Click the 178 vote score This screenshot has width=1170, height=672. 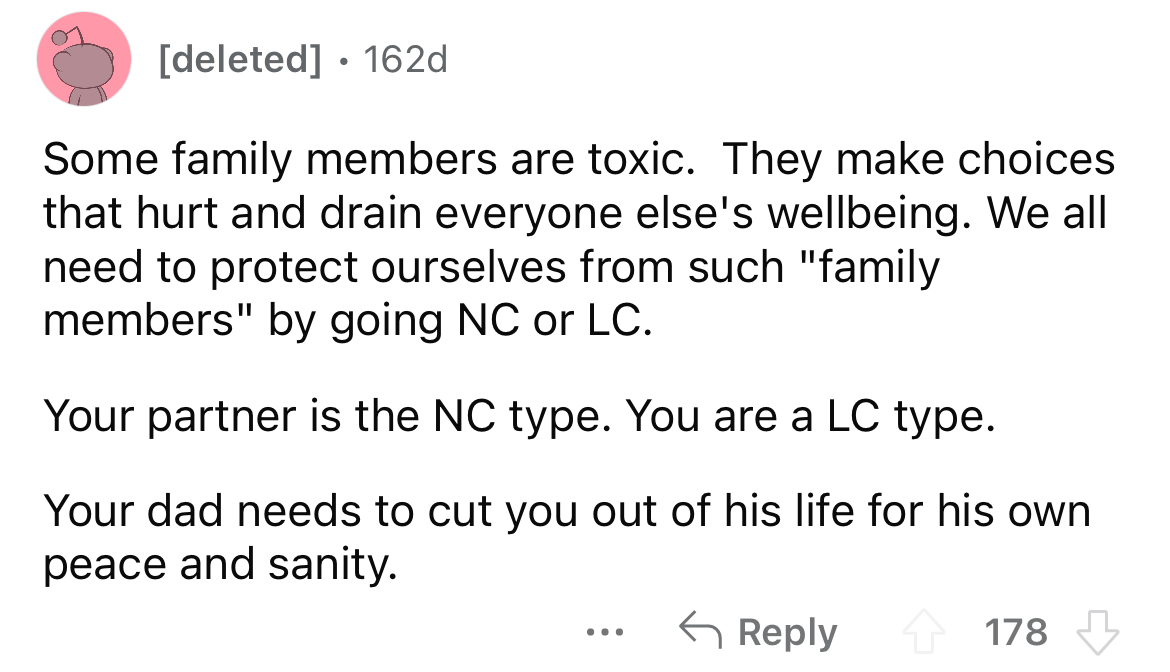(1016, 633)
